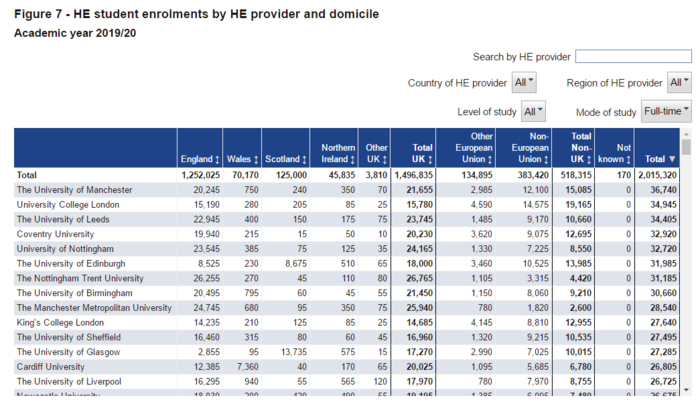
Task: Change Mode of study from Full-time
Action: pyautogui.click(x=666, y=112)
